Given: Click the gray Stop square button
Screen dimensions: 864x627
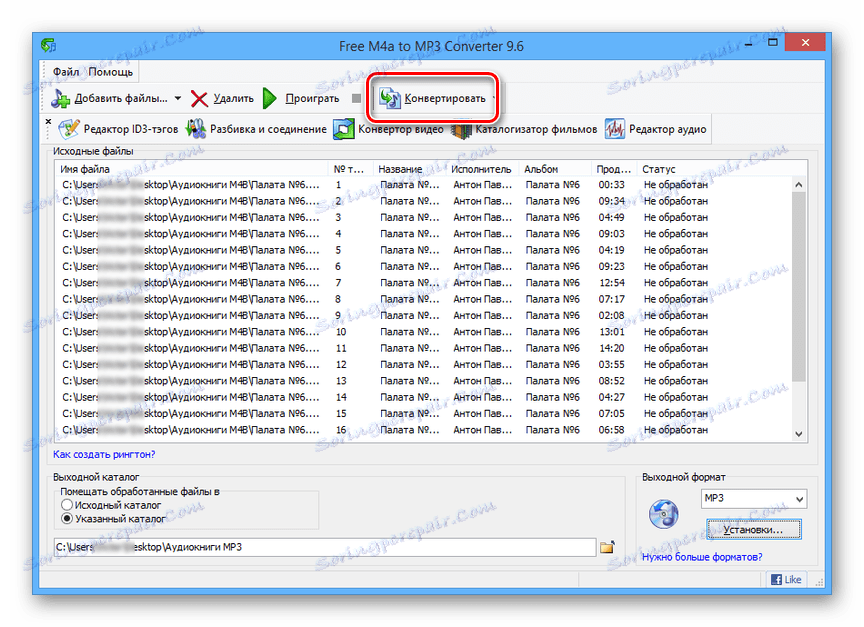Looking at the screenshot, I should 357,98.
